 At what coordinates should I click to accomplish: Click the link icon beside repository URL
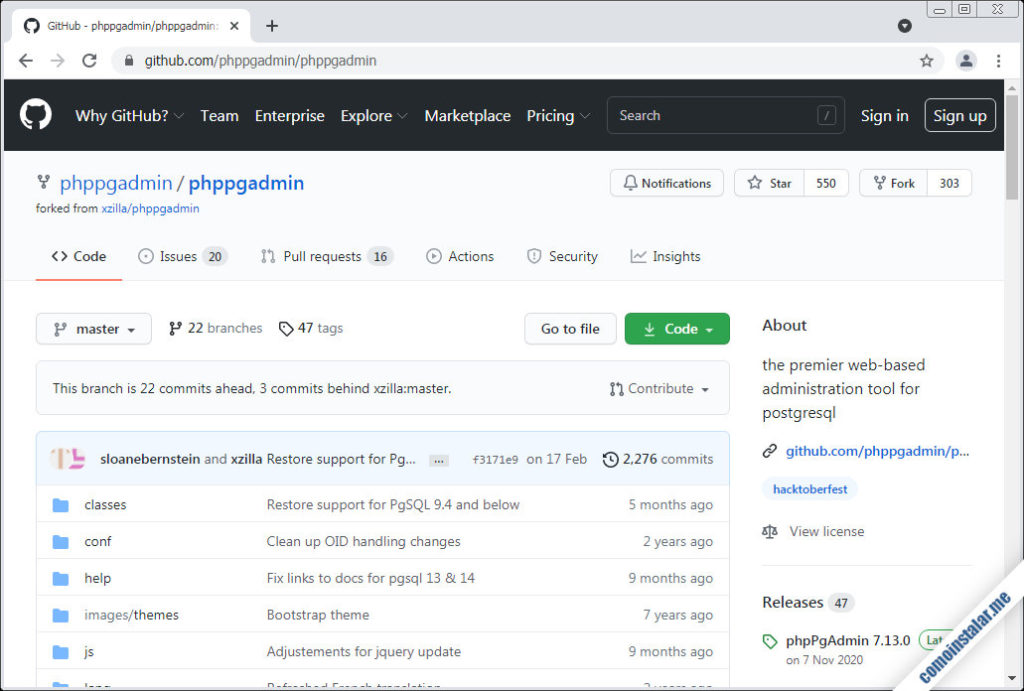tap(769, 451)
